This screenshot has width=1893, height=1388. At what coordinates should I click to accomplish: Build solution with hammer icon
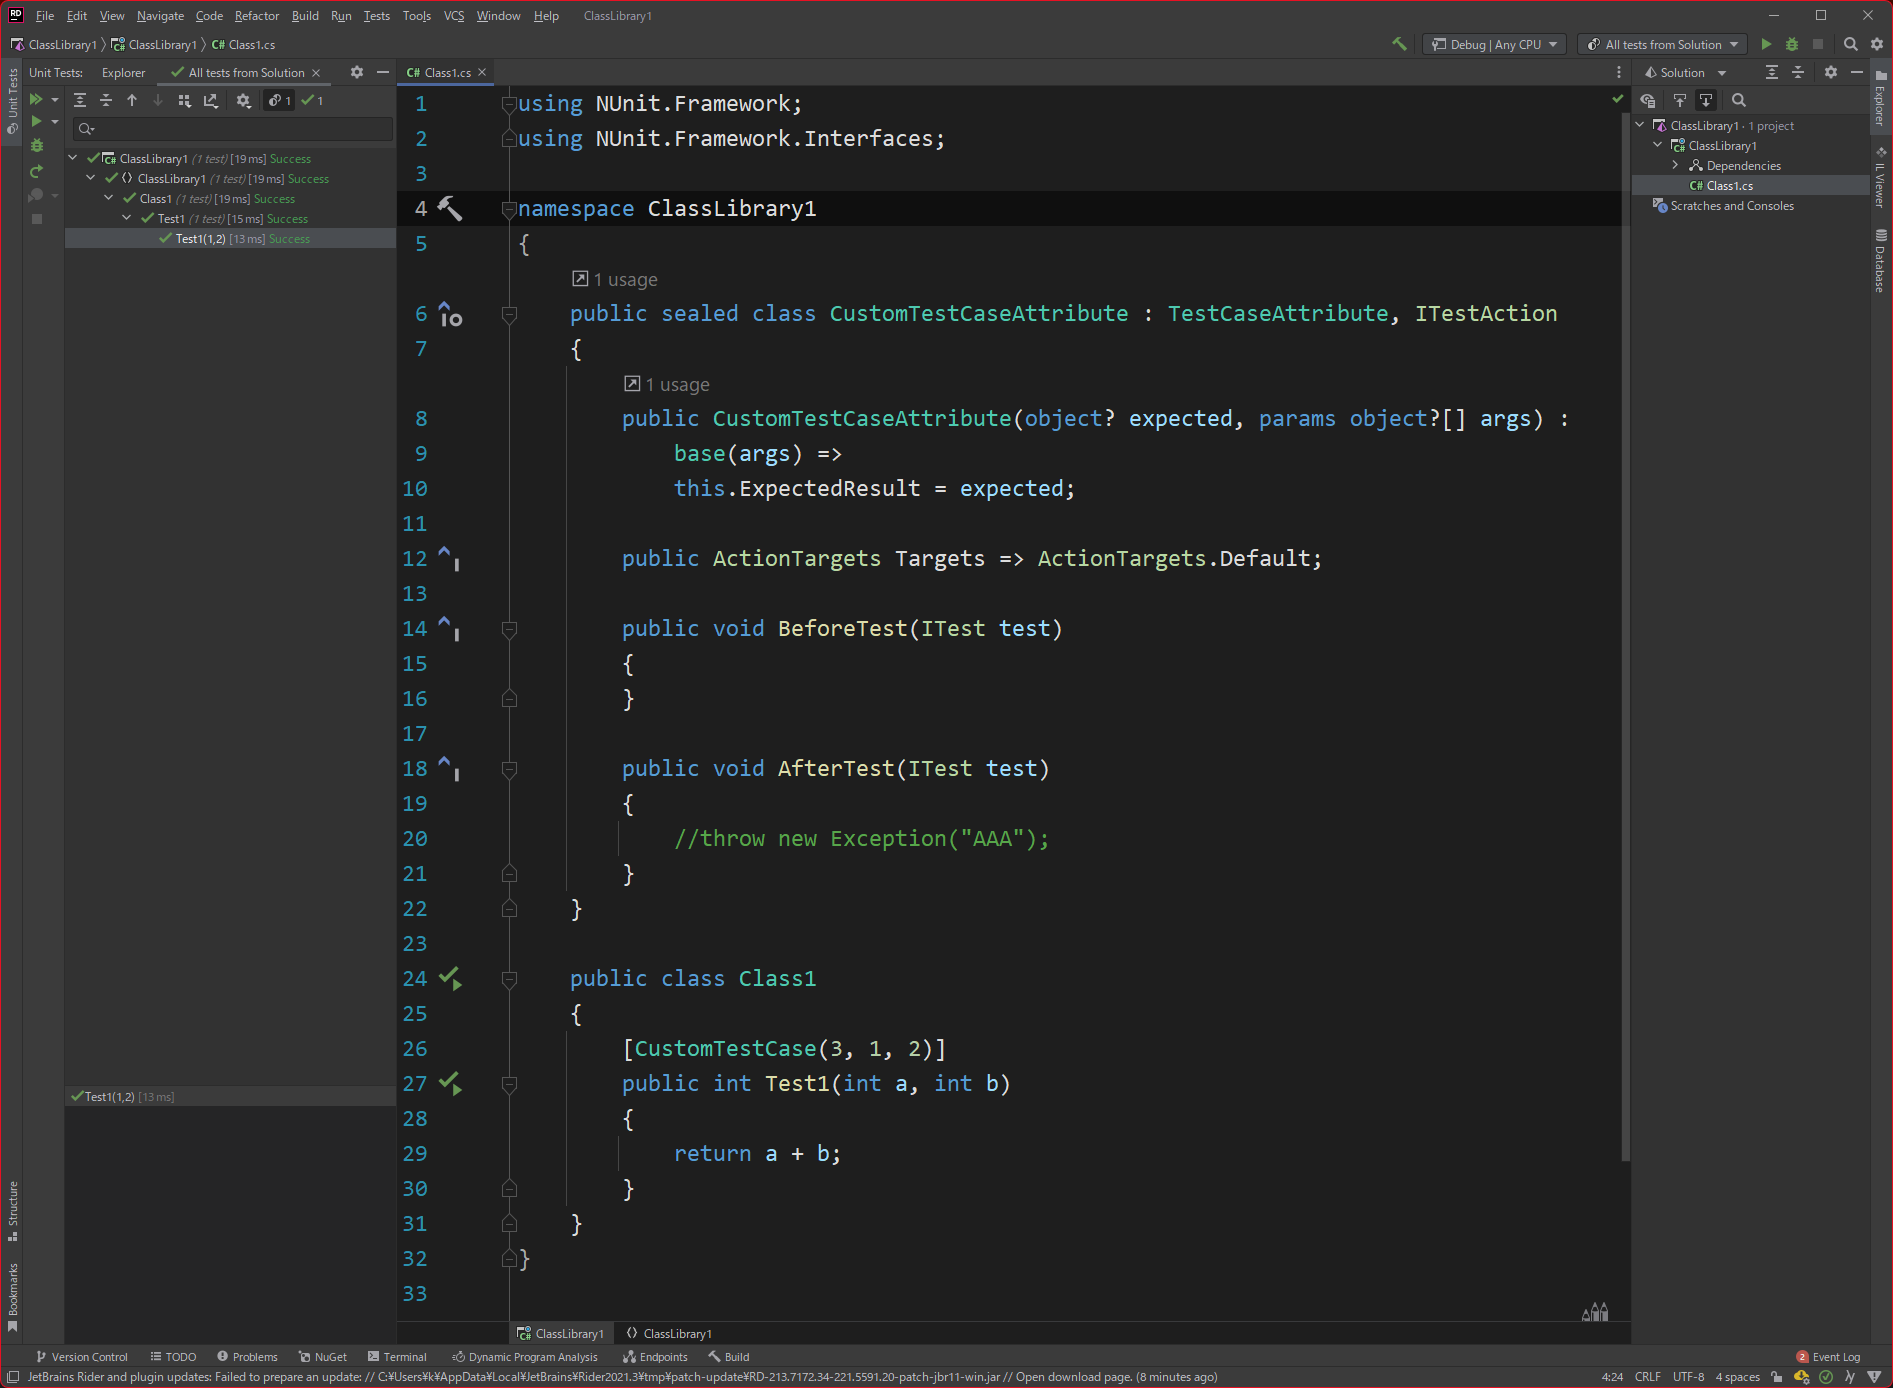click(x=1399, y=44)
